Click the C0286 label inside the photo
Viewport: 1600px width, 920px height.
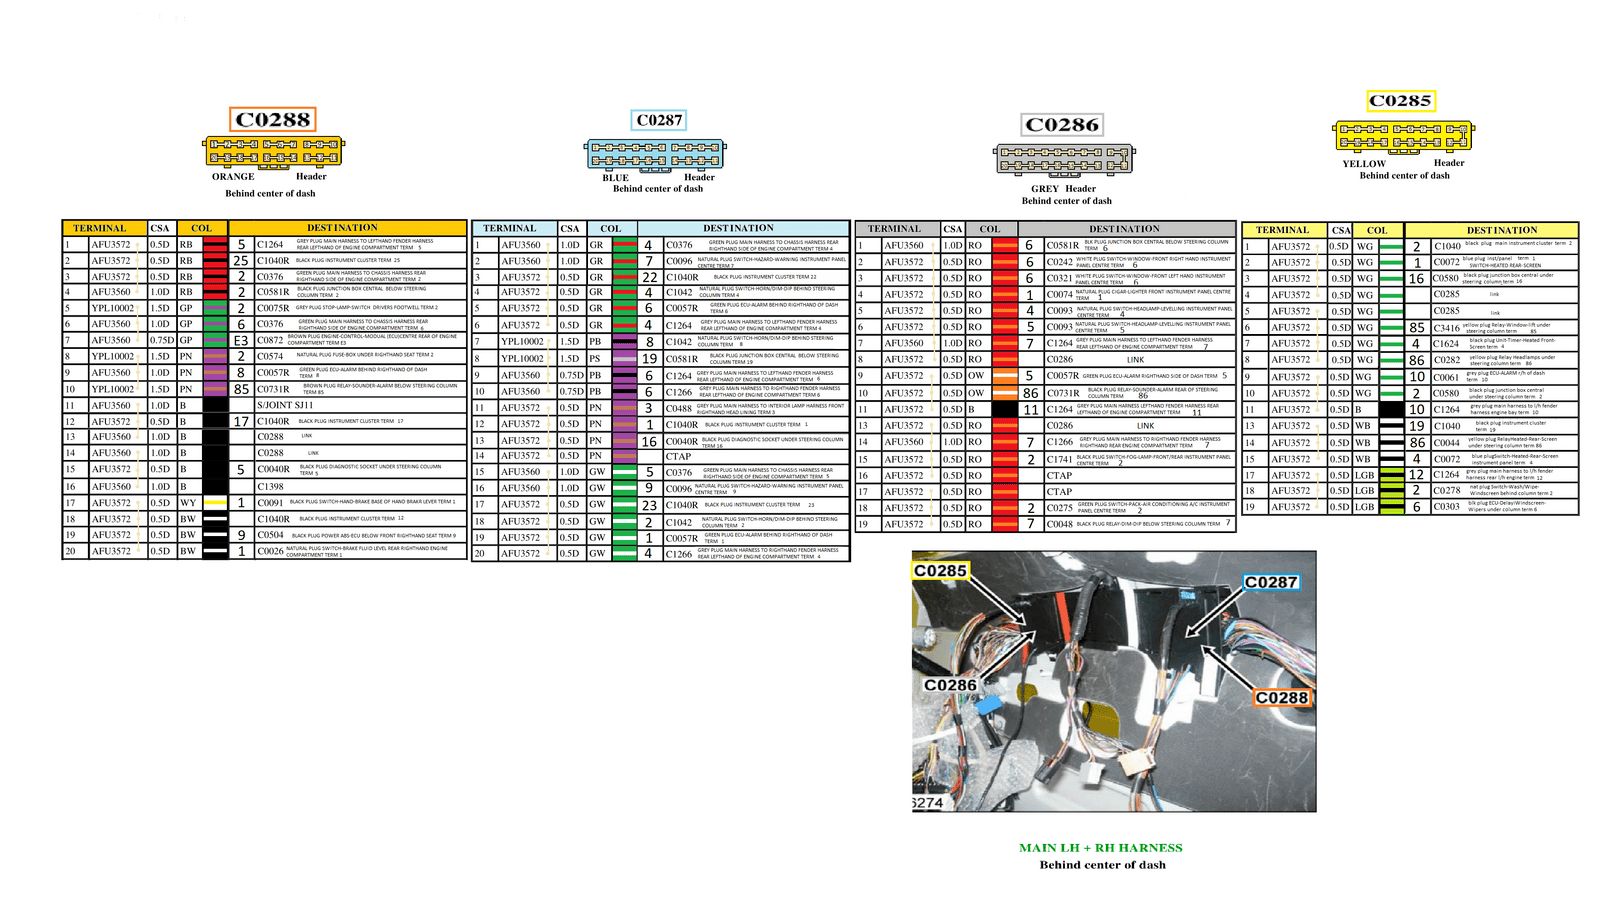[950, 685]
